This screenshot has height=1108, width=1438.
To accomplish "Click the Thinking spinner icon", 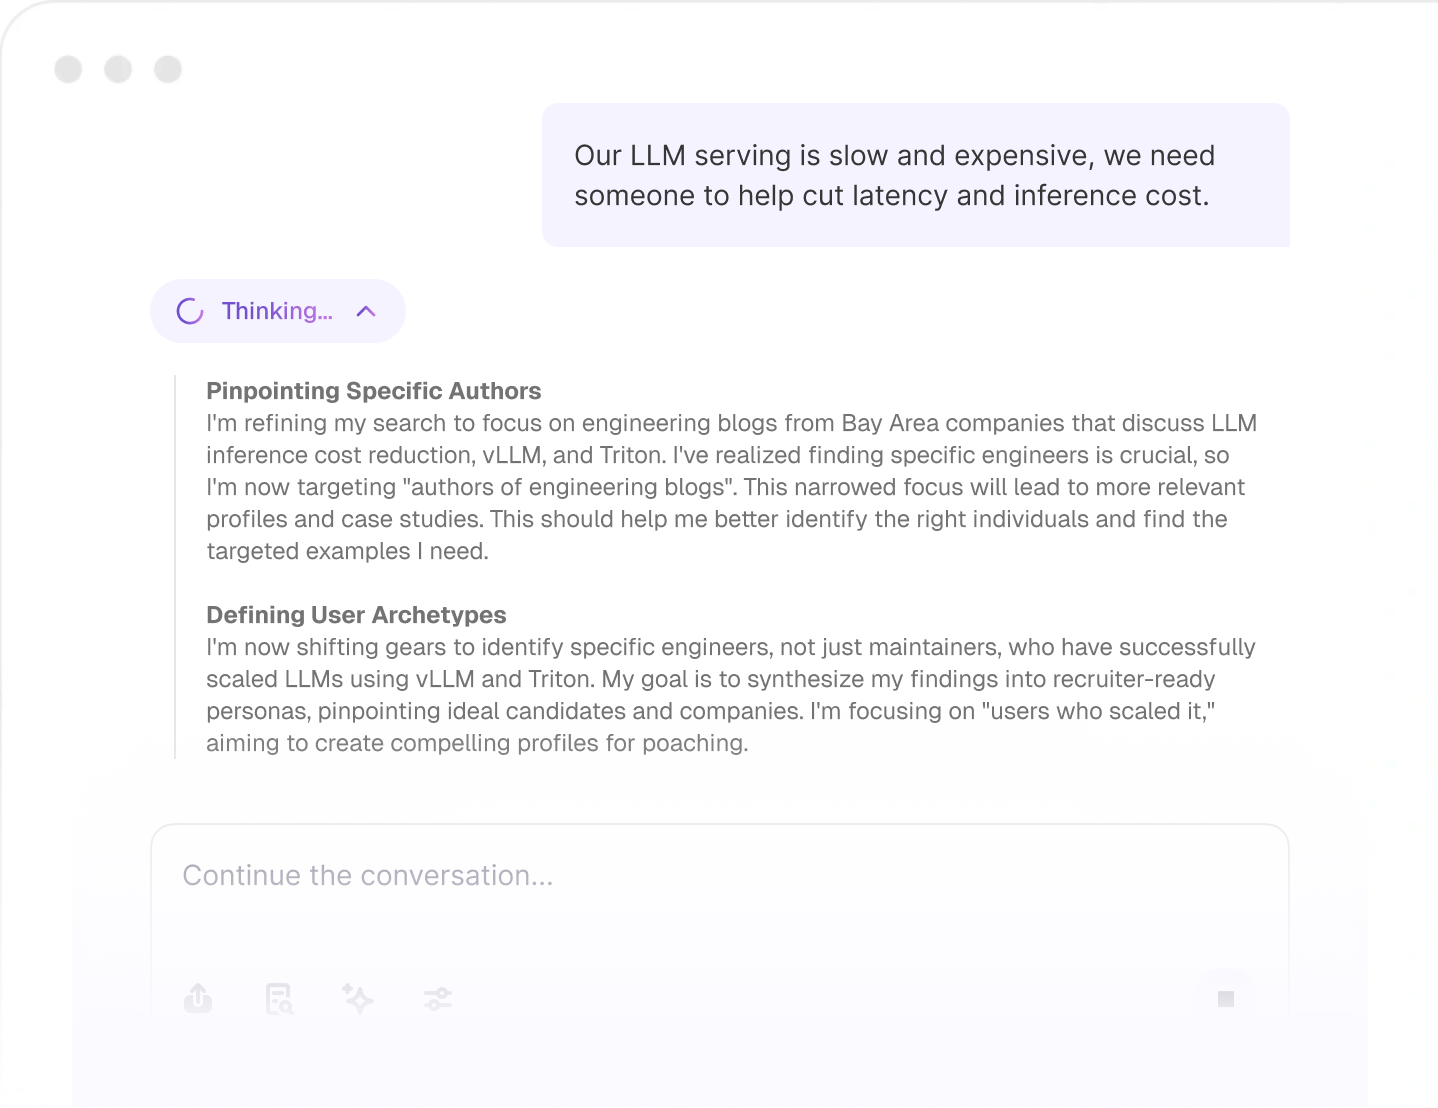I will pyautogui.click(x=190, y=311).
